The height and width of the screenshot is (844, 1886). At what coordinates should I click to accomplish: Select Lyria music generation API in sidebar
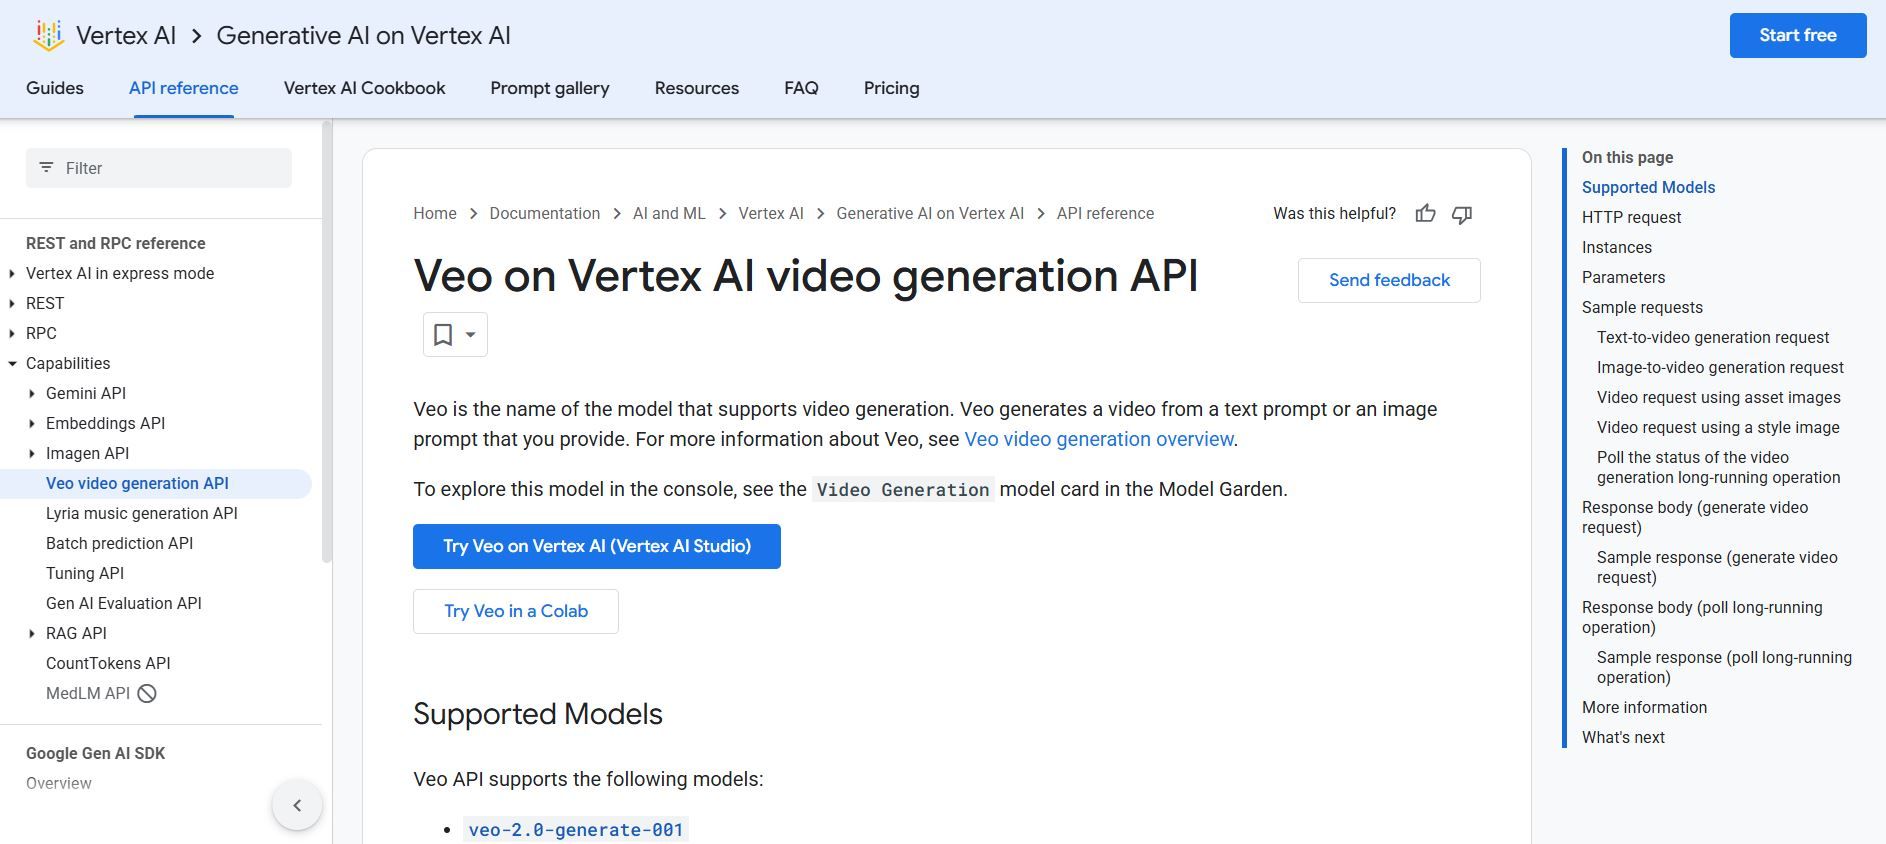[x=142, y=514]
